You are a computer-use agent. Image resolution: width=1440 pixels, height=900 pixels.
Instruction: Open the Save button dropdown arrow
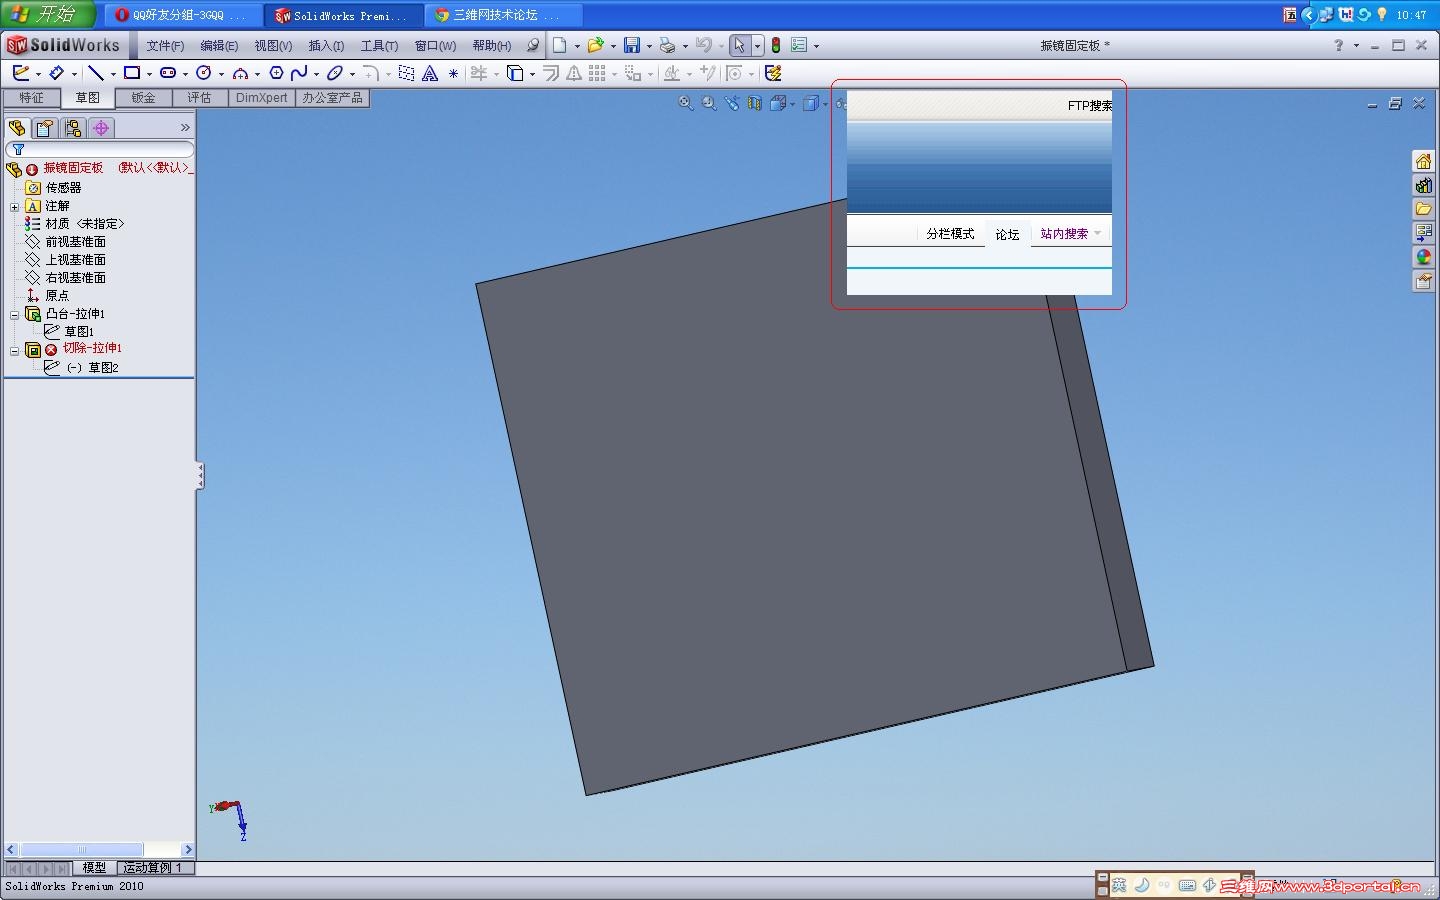[648, 46]
